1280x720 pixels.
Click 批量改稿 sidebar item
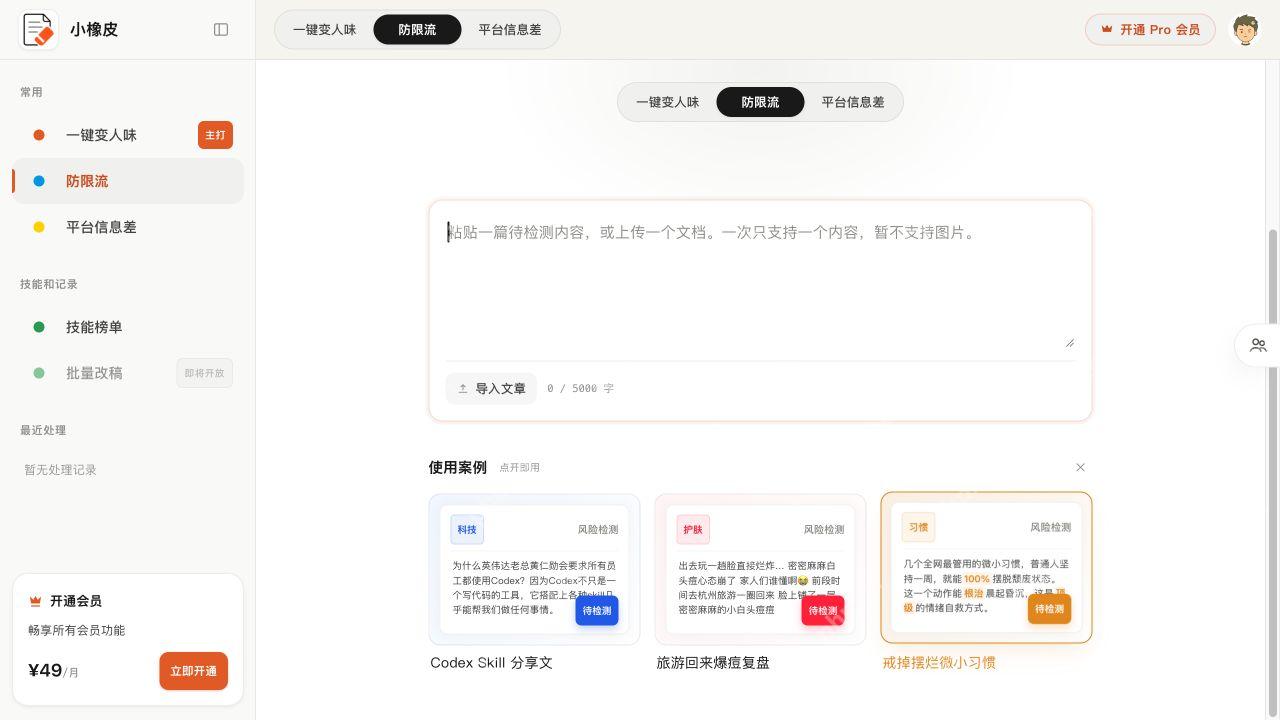click(x=128, y=373)
